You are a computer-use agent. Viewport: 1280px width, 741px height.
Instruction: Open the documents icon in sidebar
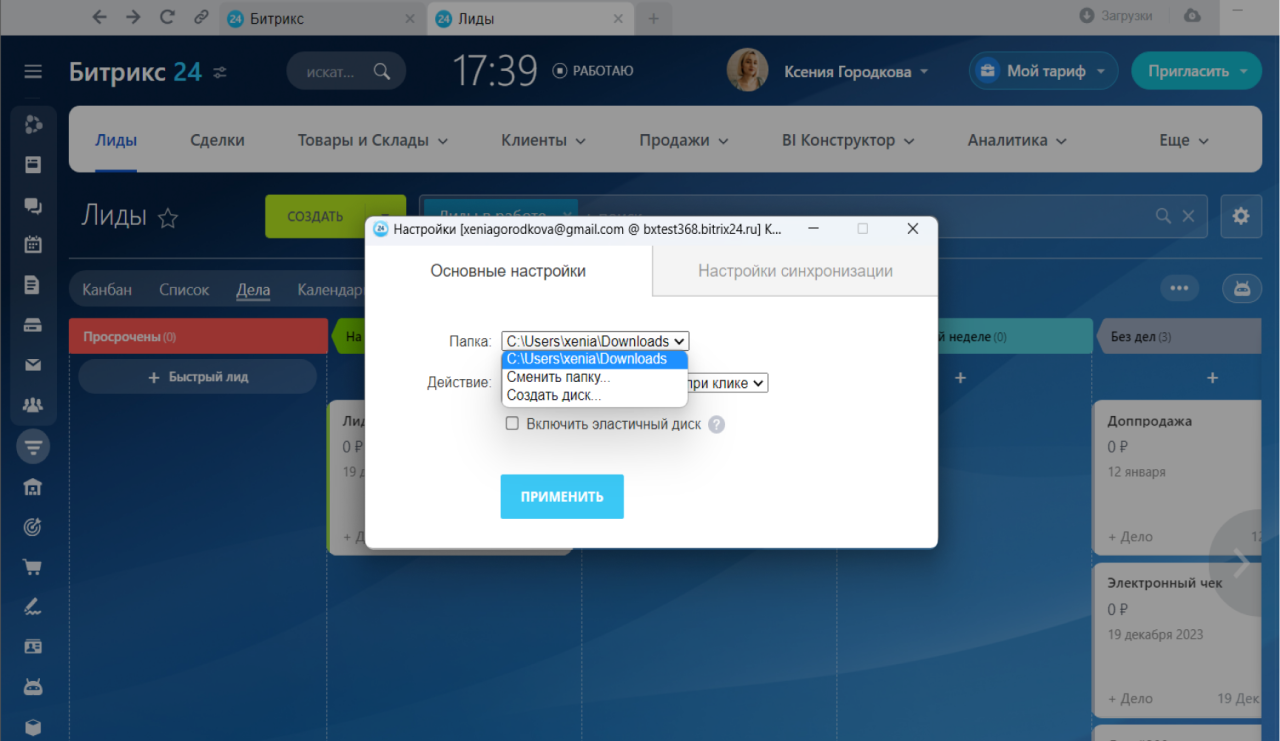tap(33, 285)
